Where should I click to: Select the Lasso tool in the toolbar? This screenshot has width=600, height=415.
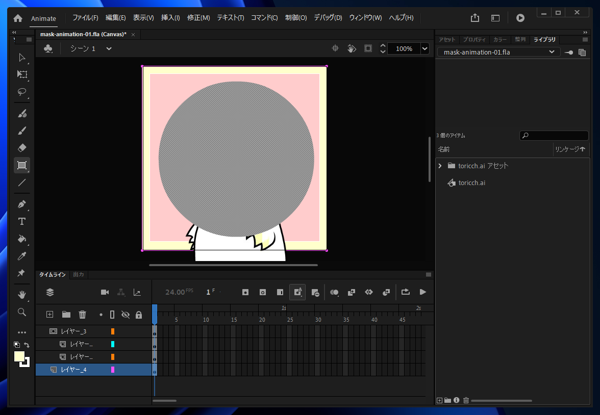(x=22, y=92)
